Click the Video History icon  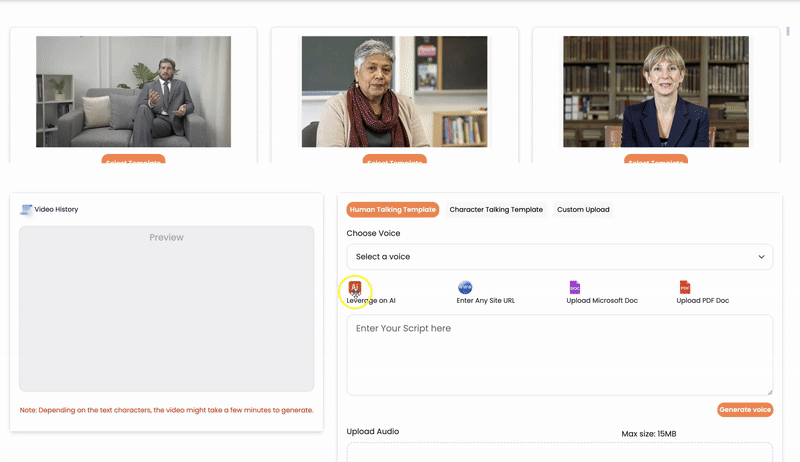click(26, 210)
